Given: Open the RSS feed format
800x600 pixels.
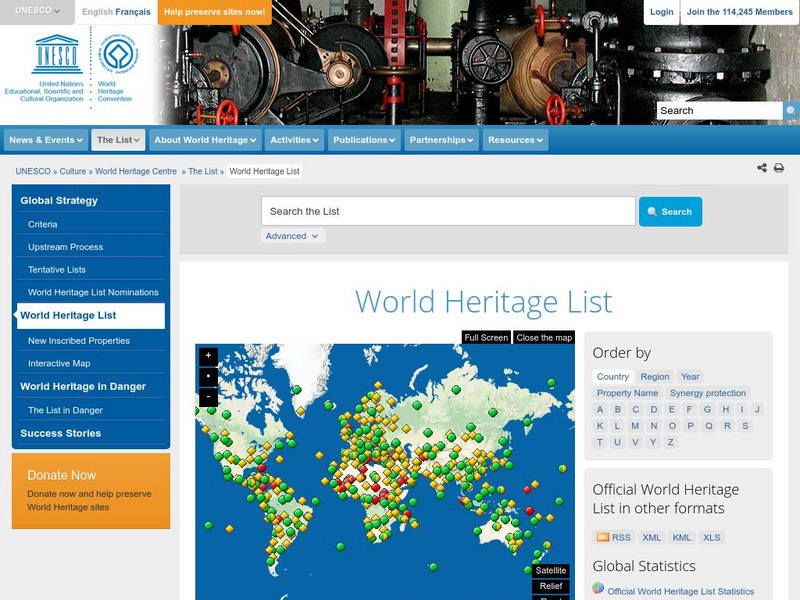Looking at the screenshot, I should pos(614,537).
